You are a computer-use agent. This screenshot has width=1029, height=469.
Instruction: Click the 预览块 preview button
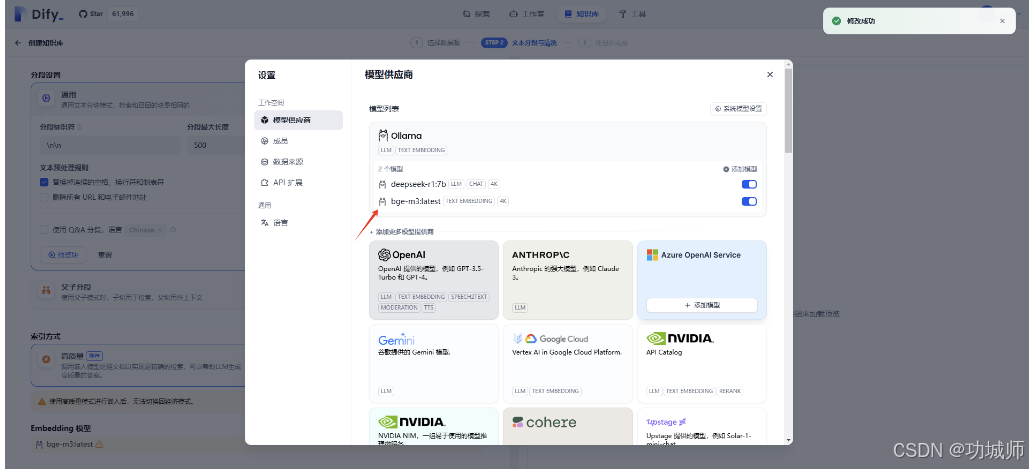coord(63,255)
